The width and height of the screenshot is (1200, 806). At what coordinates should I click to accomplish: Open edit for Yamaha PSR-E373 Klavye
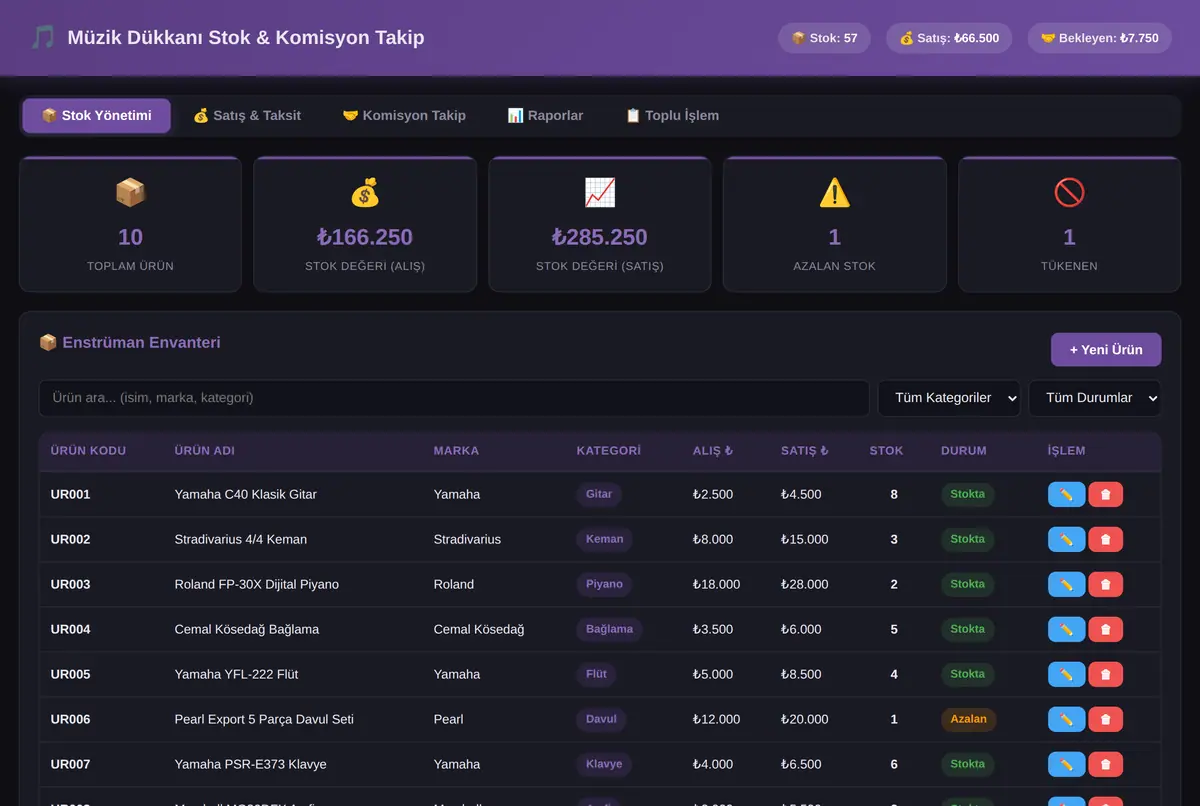click(1066, 764)
